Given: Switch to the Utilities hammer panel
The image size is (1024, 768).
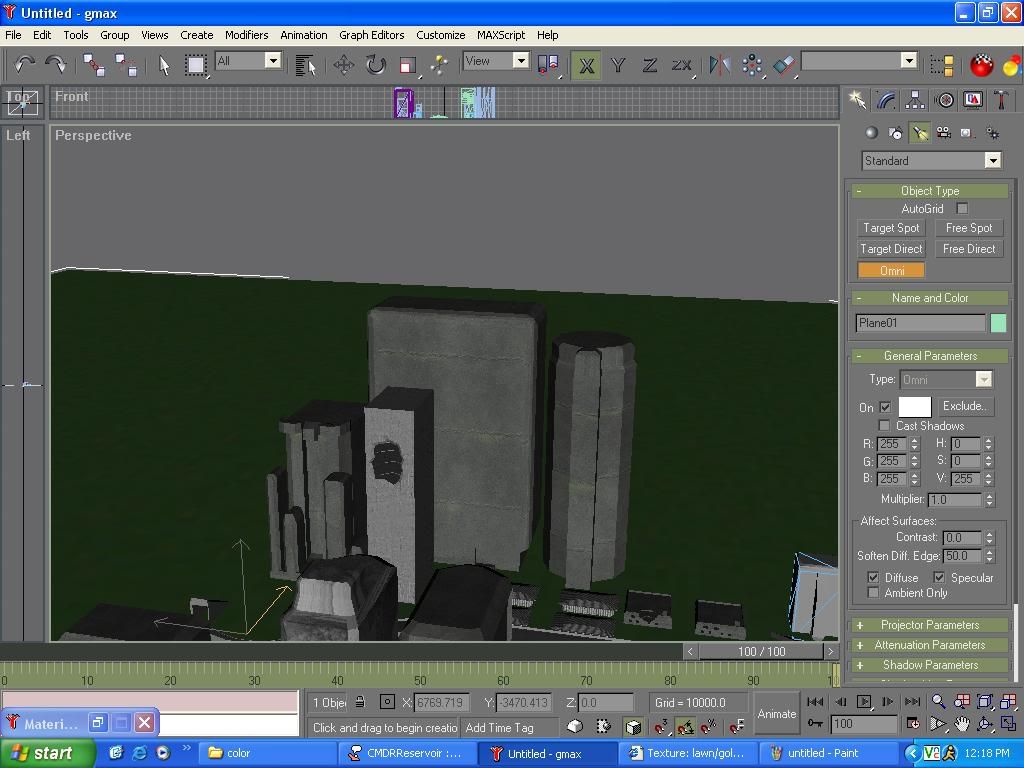Looking at the screenshot, I should point(1001,100).
